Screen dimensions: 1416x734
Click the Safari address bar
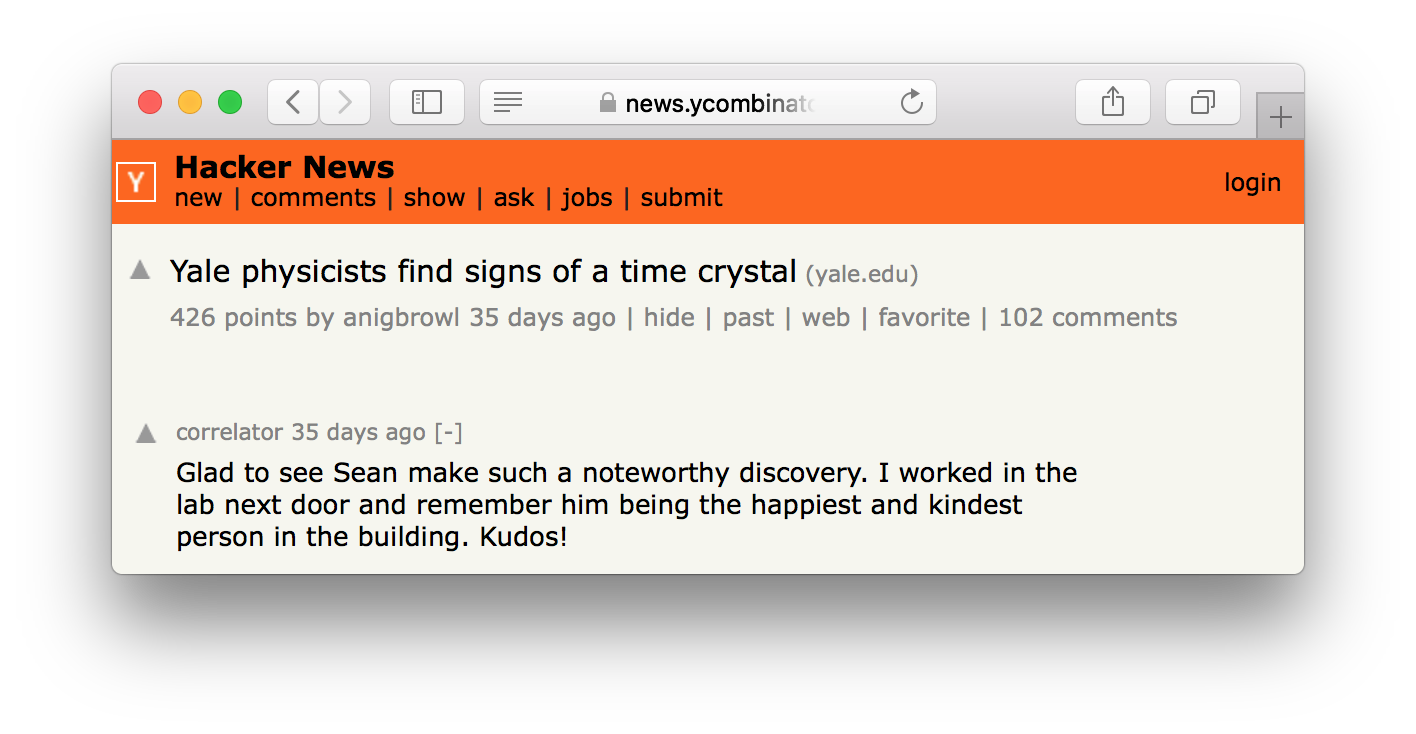720,102
